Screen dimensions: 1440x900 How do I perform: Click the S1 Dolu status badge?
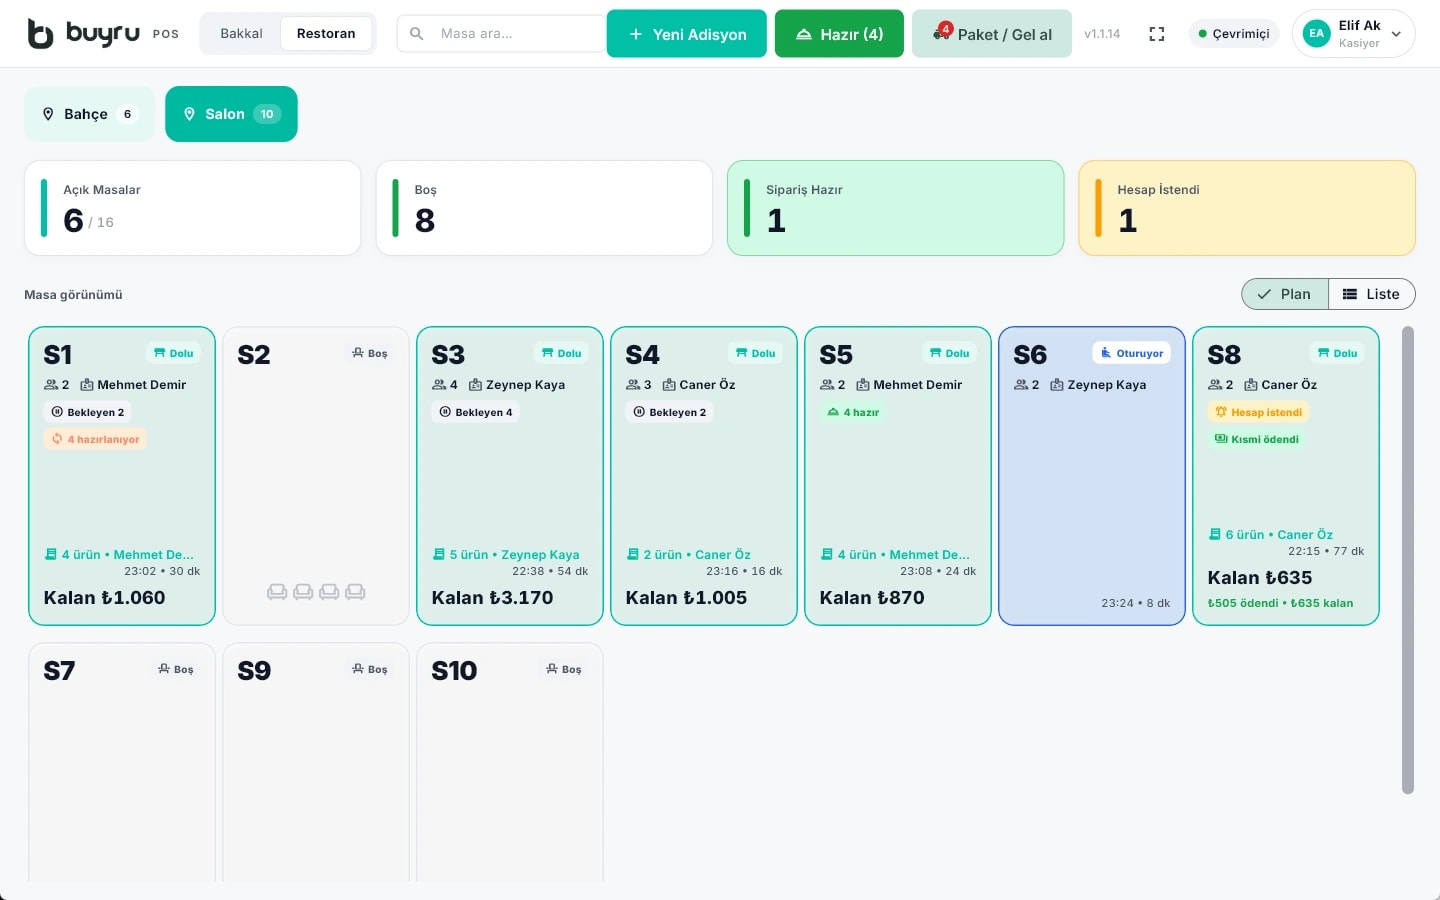[174, 353]
